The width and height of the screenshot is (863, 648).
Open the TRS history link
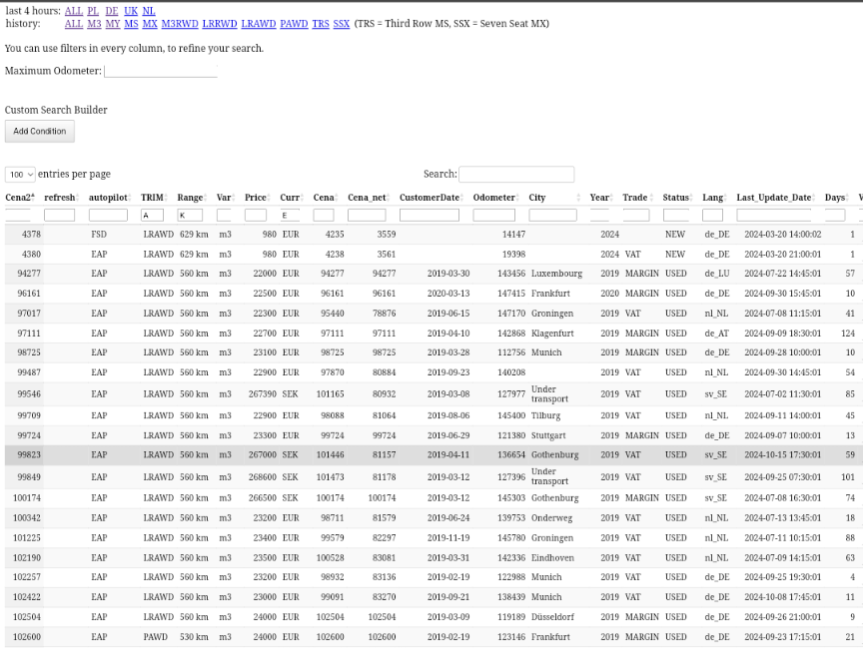320,24
